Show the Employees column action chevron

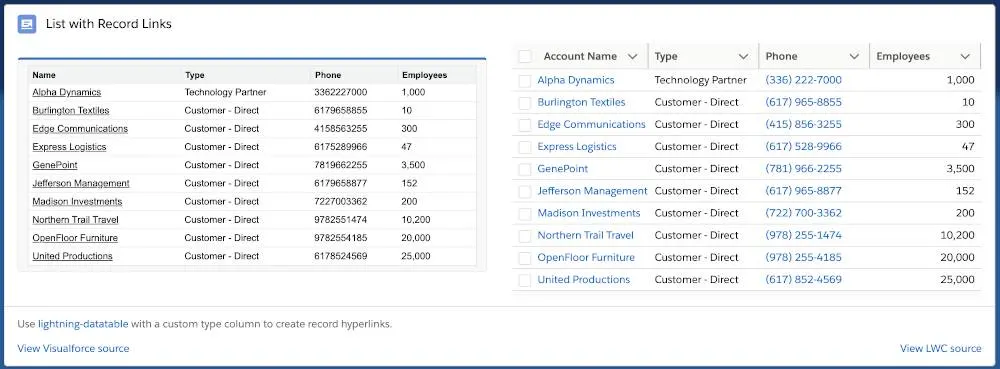point(965,57)
